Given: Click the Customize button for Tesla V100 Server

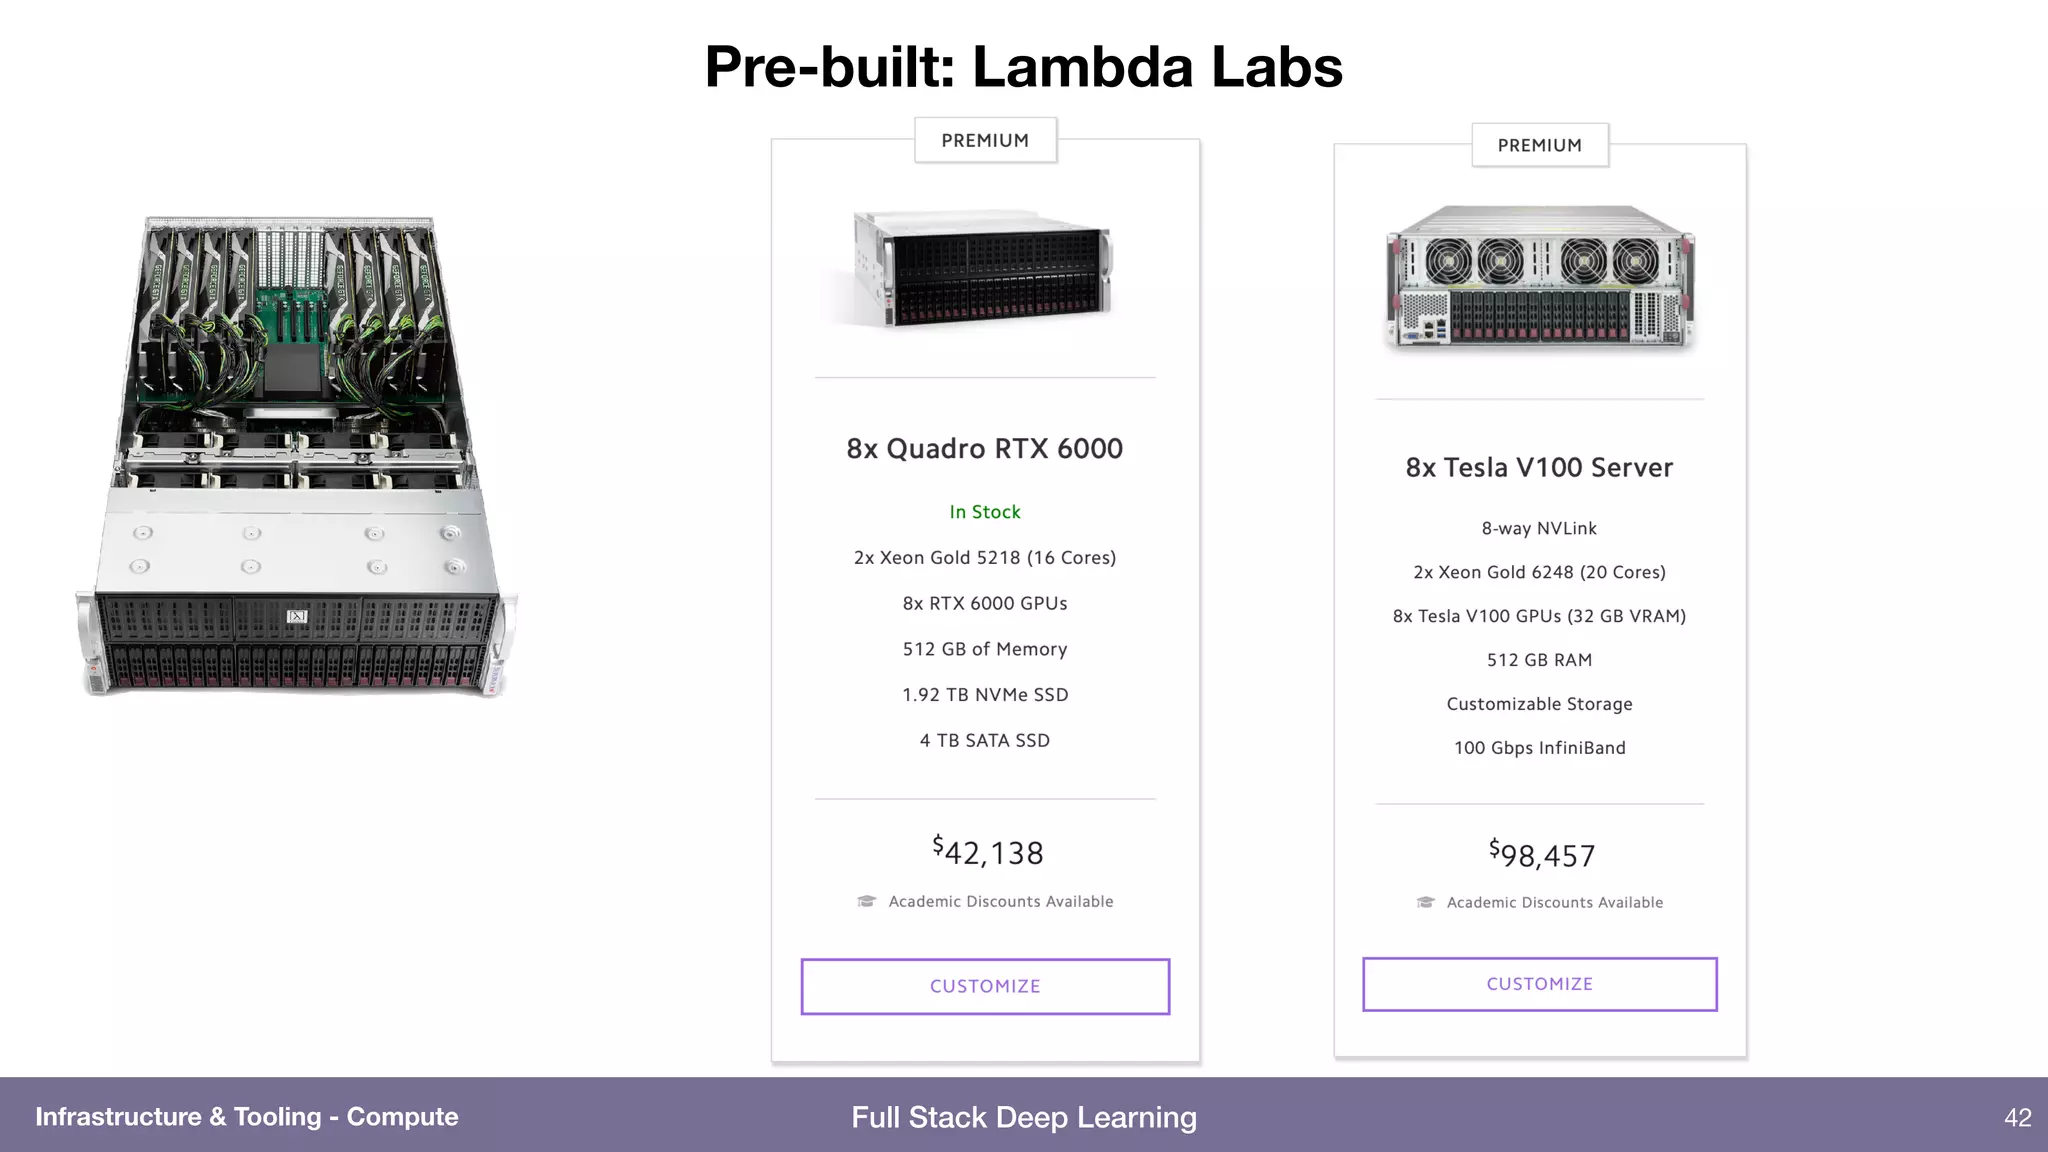Looking at the screenshot, I should [1539, 984].
